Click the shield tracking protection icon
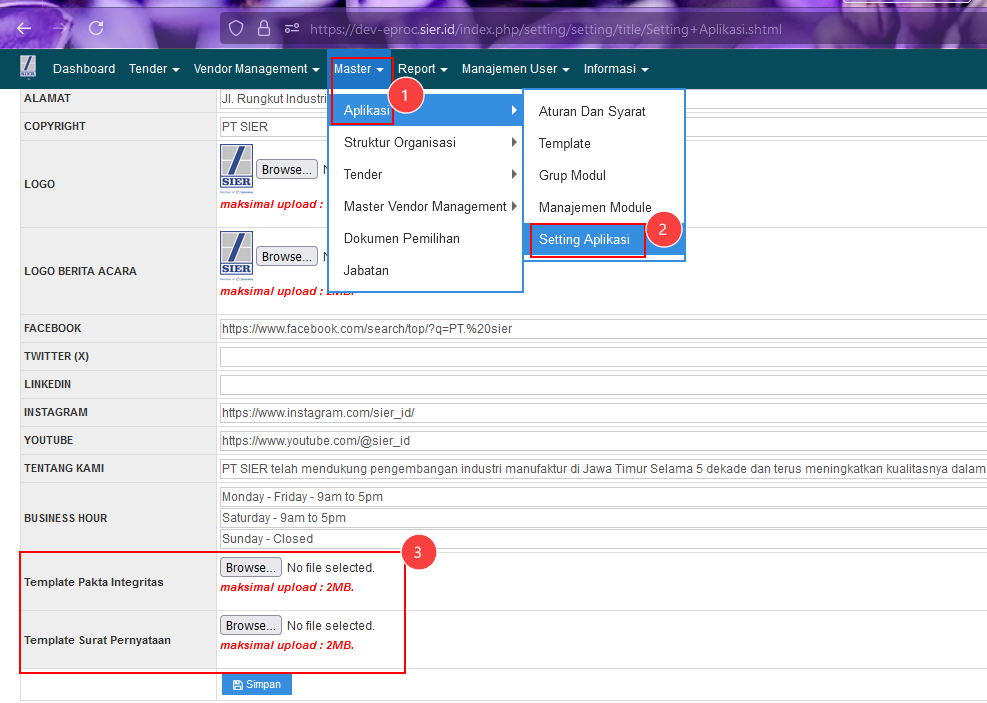Screen dimensions: 987x703 tap(236, 29)
